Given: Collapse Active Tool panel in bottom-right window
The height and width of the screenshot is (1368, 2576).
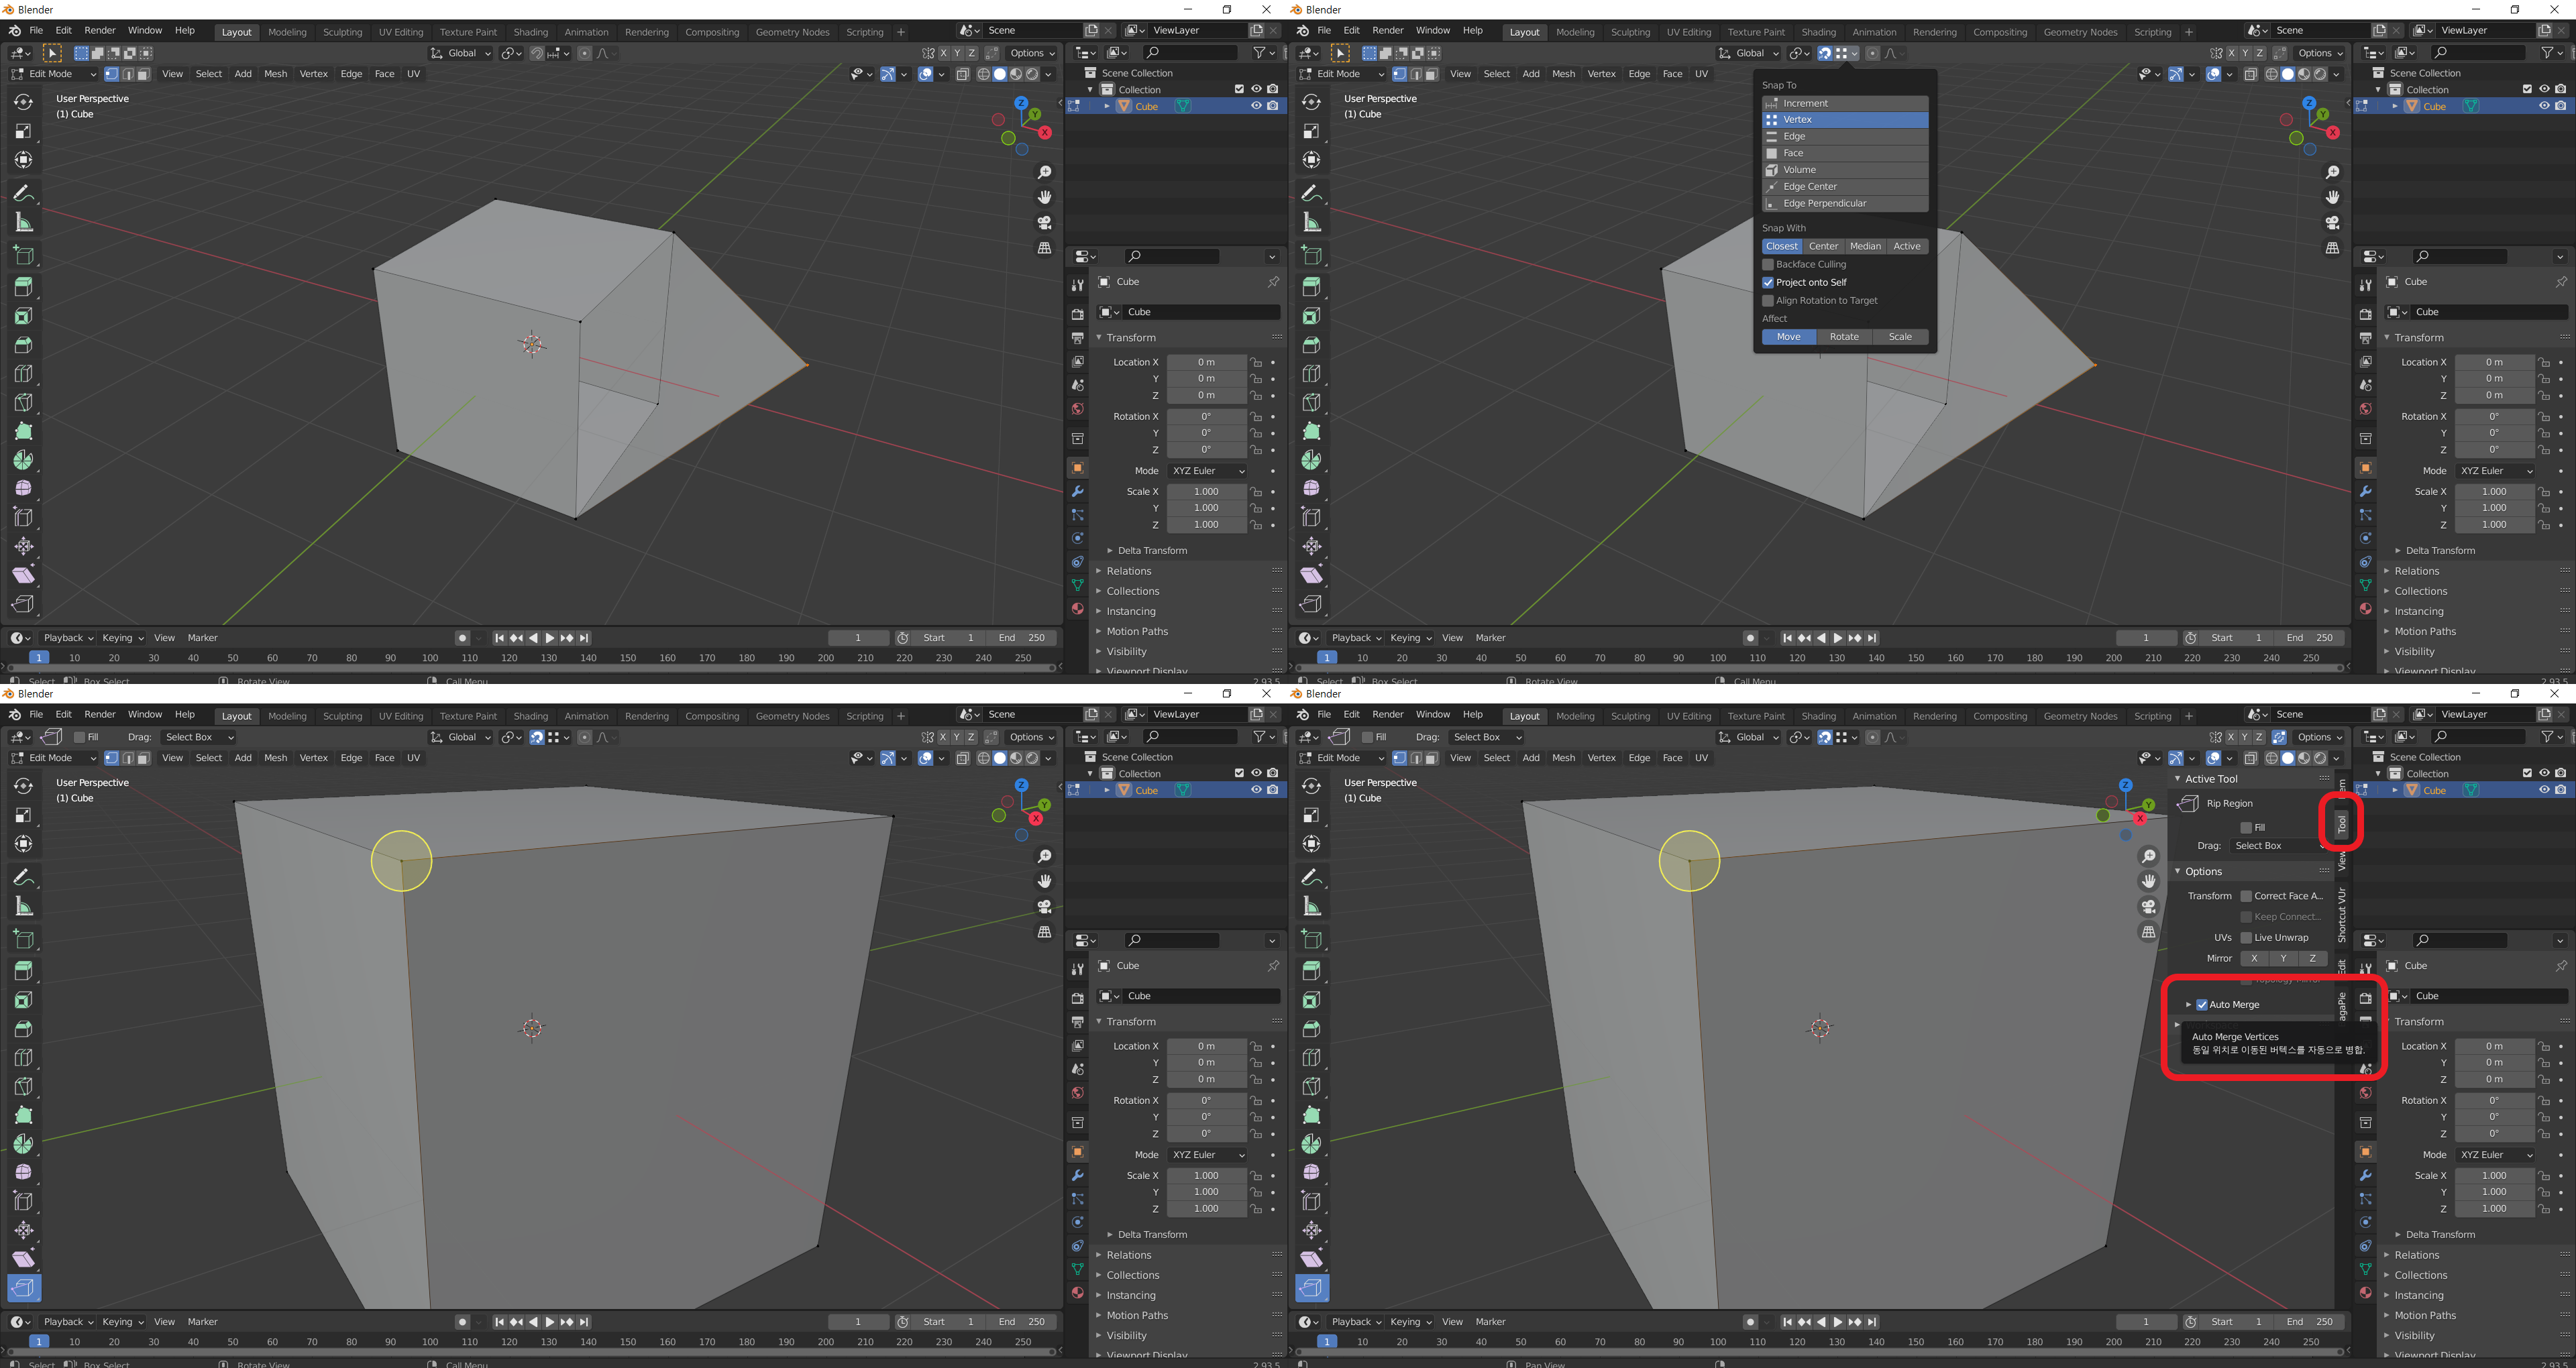Looking at the screenshot, I should click(2177, 779).
